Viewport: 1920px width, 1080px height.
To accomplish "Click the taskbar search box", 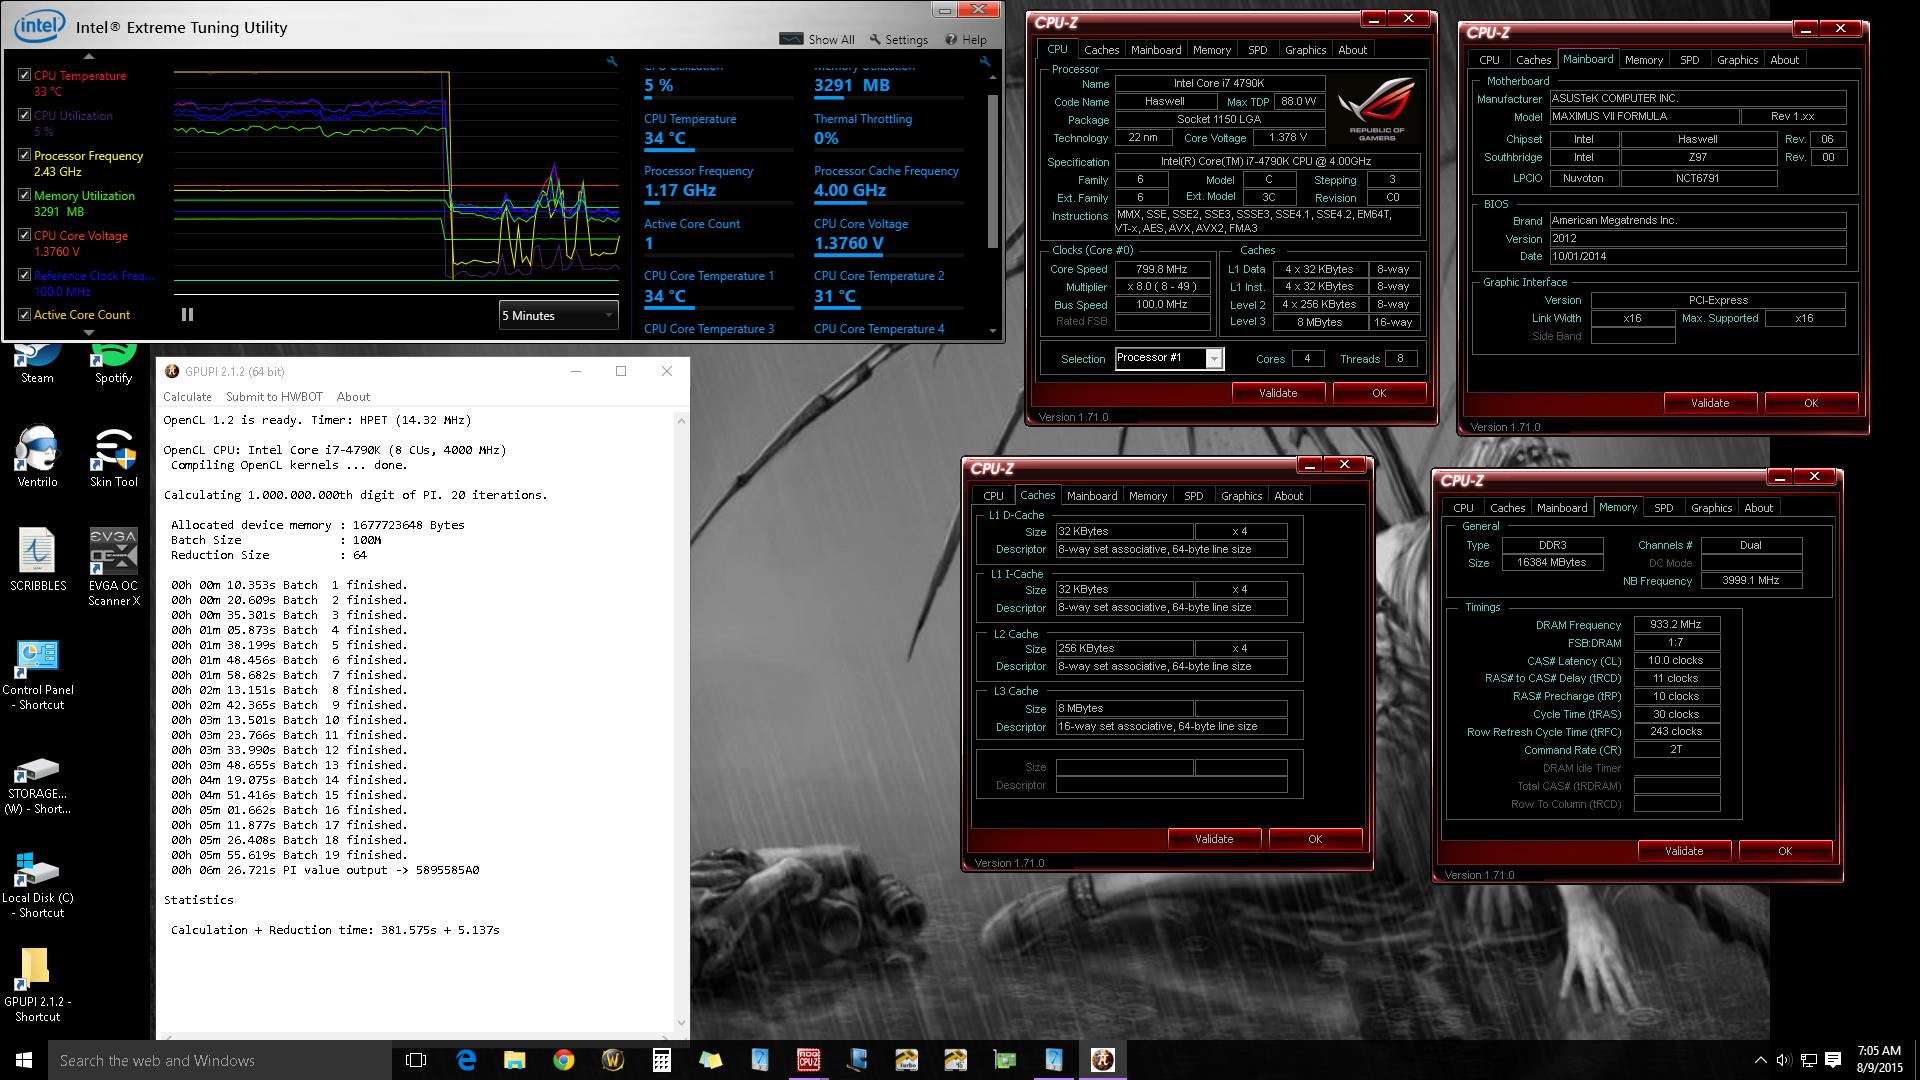I will (220, 1060).
